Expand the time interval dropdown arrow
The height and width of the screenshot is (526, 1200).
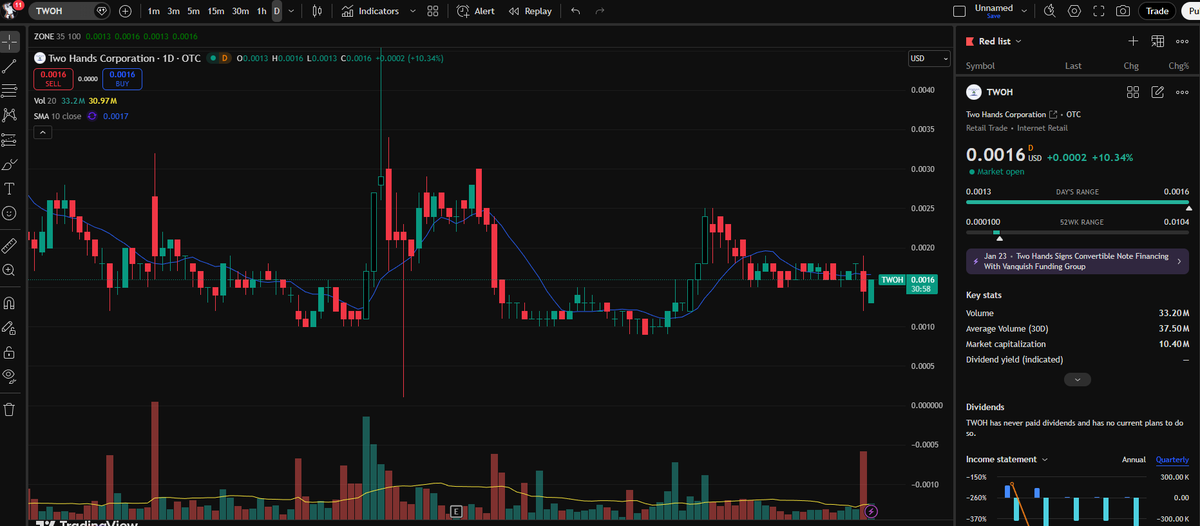(x=291, y=11)
